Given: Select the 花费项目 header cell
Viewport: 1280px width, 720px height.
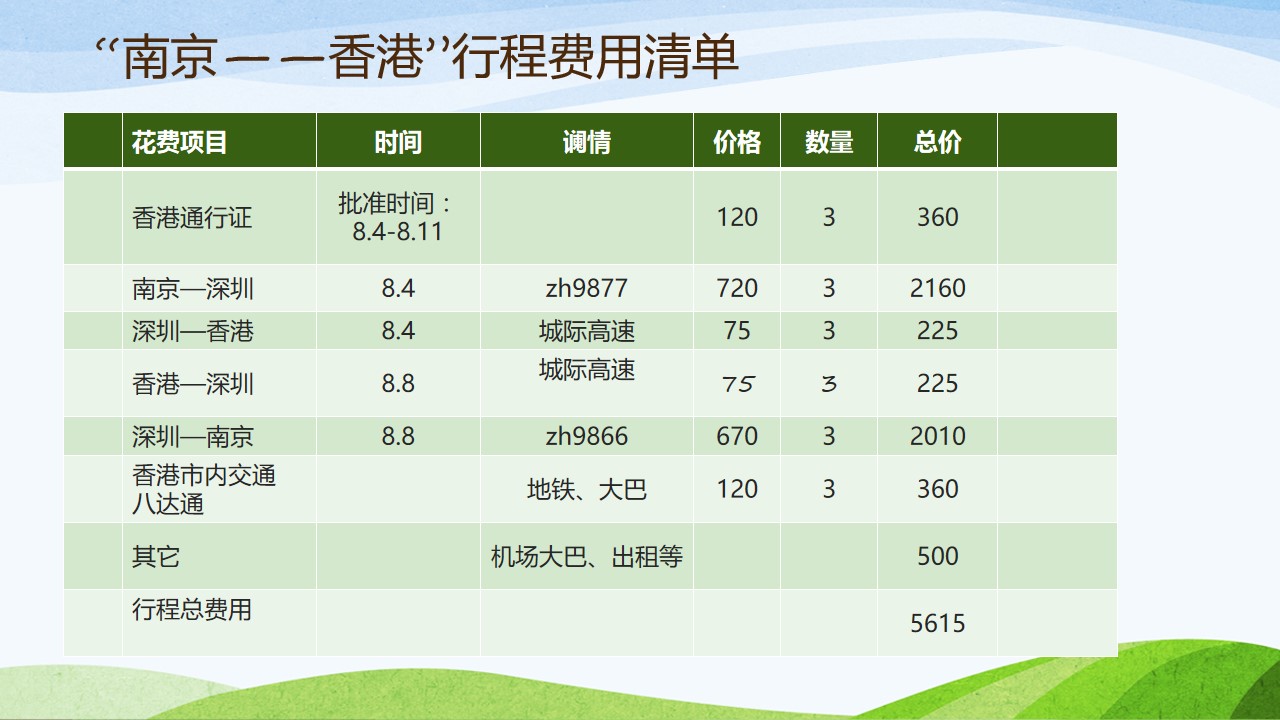Looking at the screenshot, I should pyautogui.click(x=219, y=141).
